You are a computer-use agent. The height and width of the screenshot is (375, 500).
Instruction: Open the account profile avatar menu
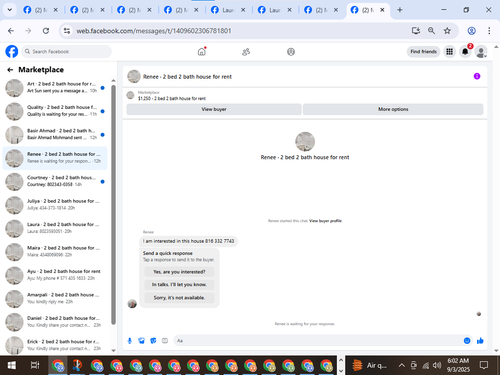click(x=481, y=52)
